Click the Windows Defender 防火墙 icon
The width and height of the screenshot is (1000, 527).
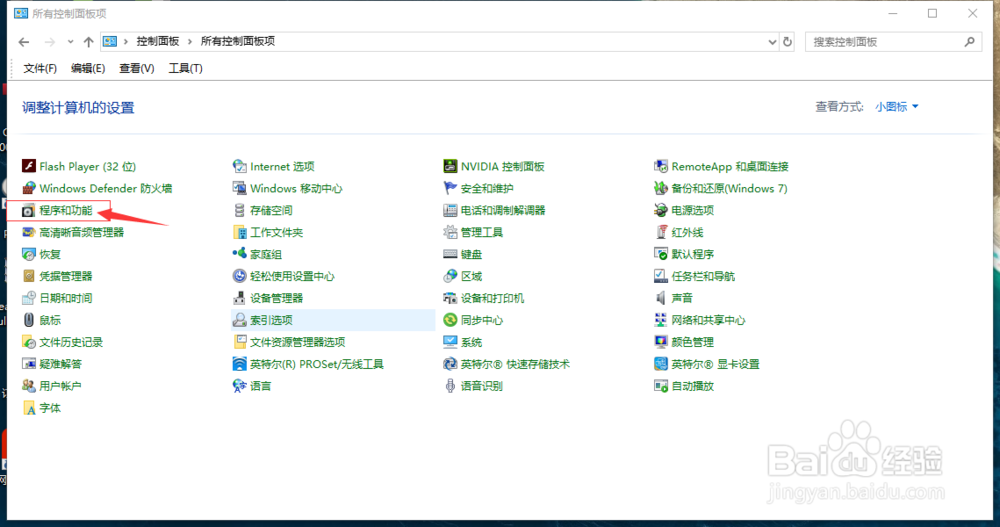point(29,188)
